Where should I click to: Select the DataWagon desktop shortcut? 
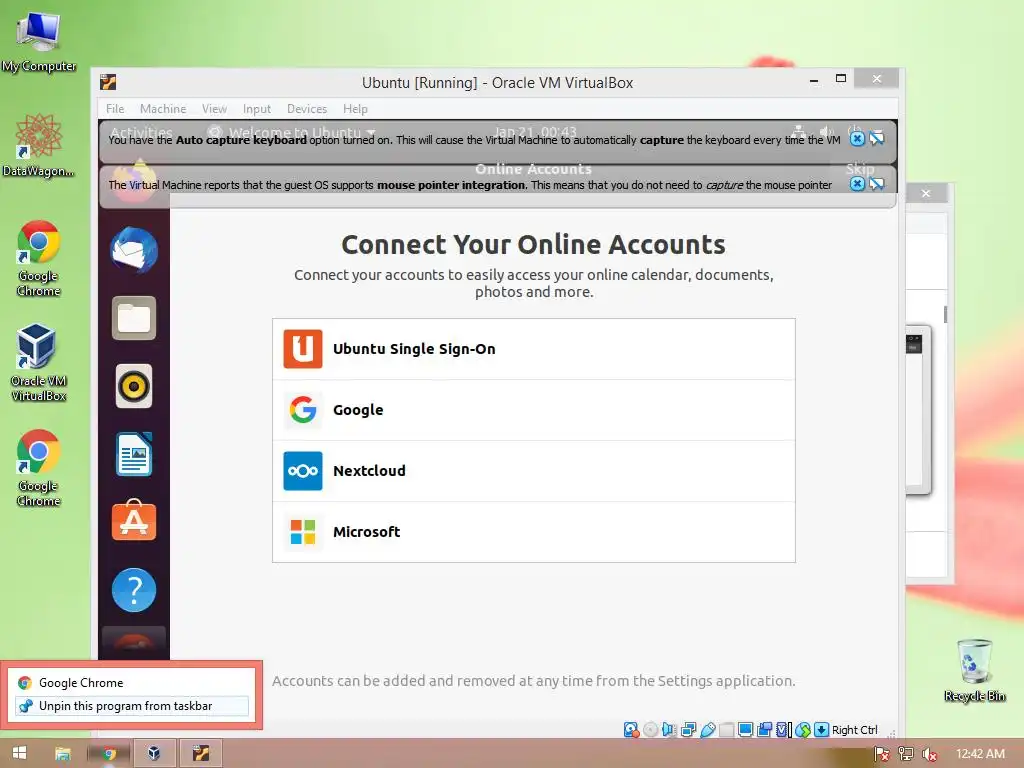[x=39, y=145]
